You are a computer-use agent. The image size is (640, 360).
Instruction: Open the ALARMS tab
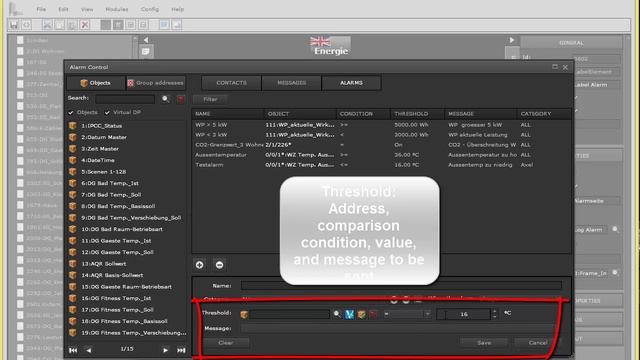point(351,83)
